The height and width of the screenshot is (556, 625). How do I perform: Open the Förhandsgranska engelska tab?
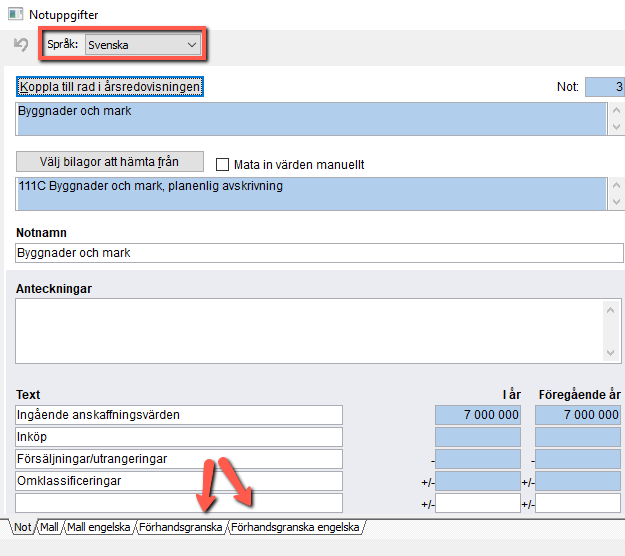tap(295, 527)
